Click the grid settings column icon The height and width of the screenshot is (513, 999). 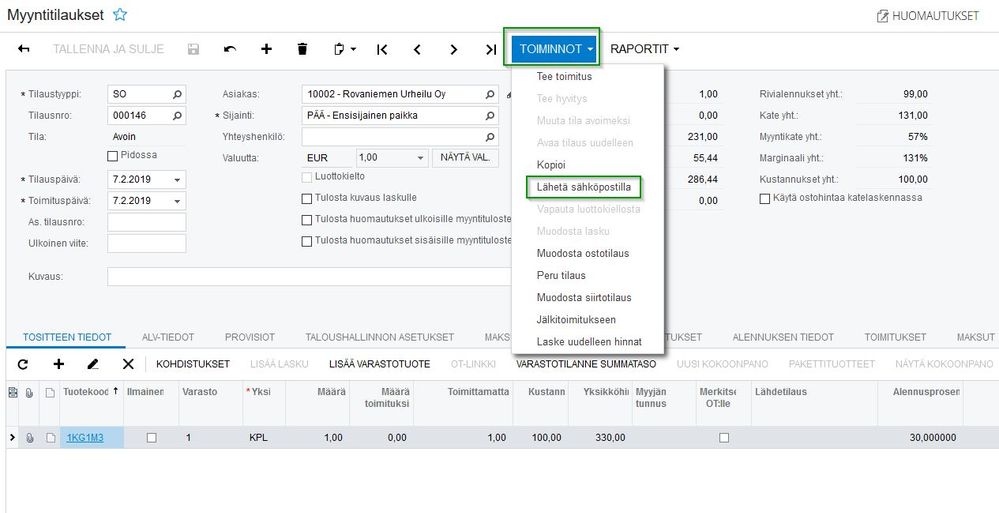[12, 393]
